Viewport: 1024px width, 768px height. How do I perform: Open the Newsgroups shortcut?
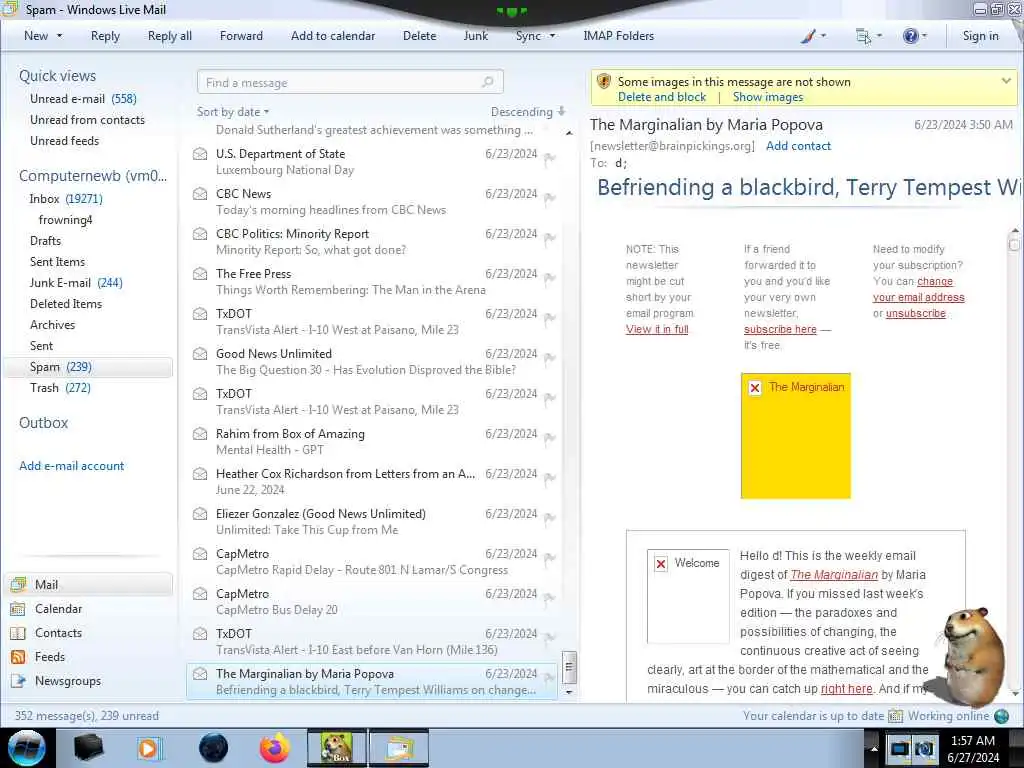[68, 680]
